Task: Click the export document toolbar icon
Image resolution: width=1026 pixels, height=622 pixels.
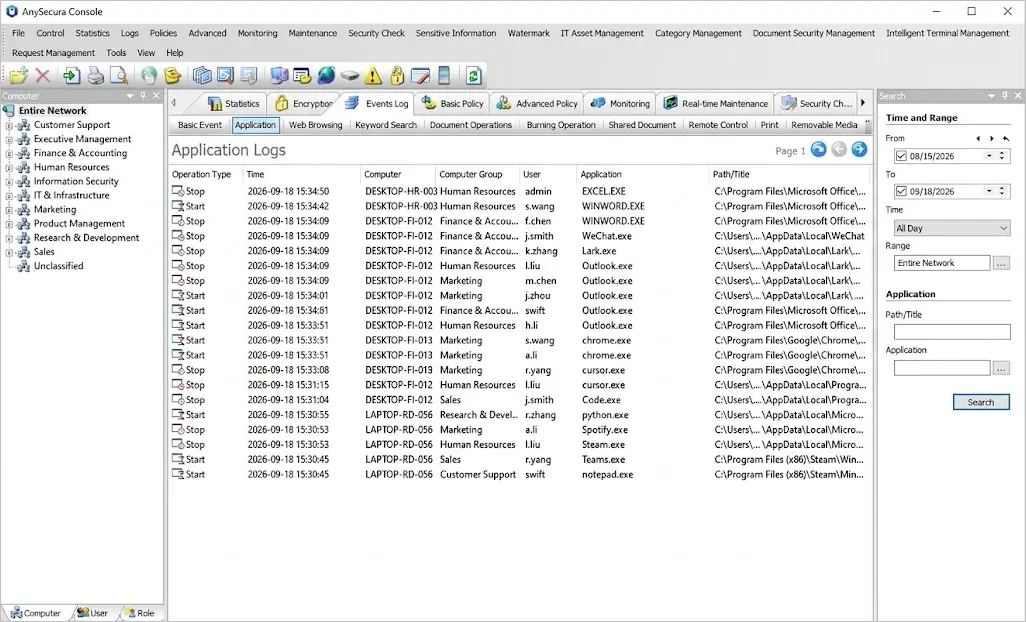Action: click(x=71, y=76)
